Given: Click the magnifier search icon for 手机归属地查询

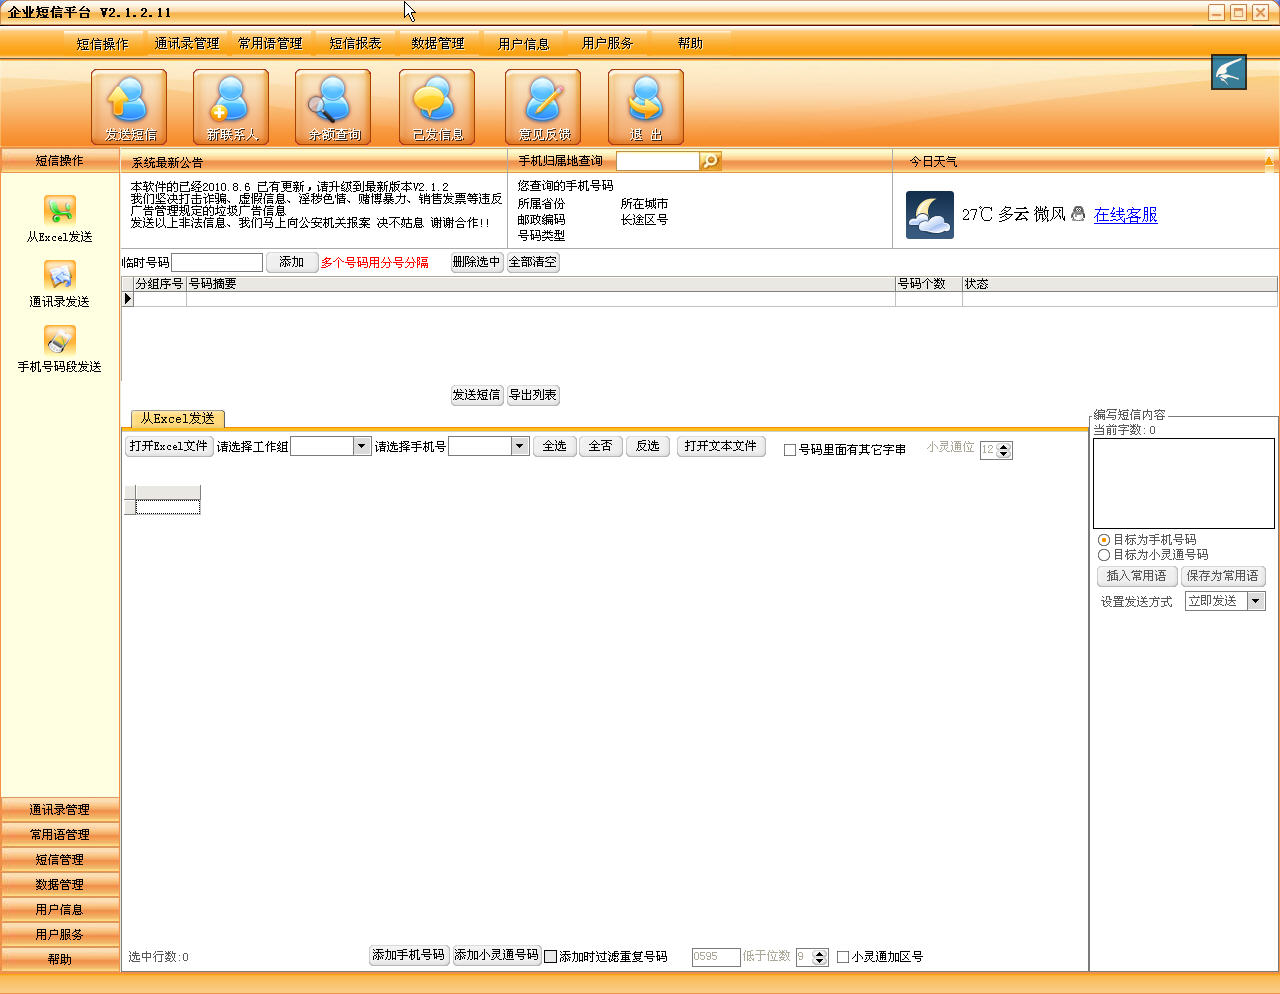Looking at the screenshot, I should (x=710, y=161).
